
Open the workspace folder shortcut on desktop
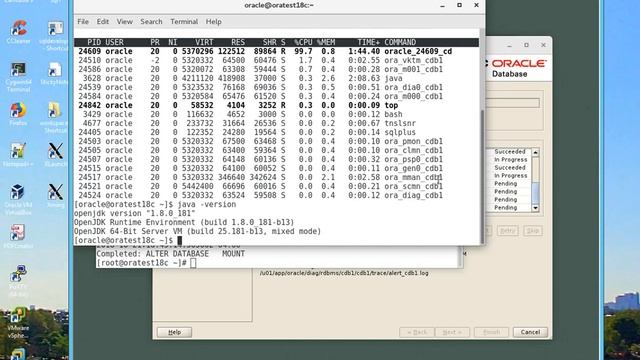[55, 118]
